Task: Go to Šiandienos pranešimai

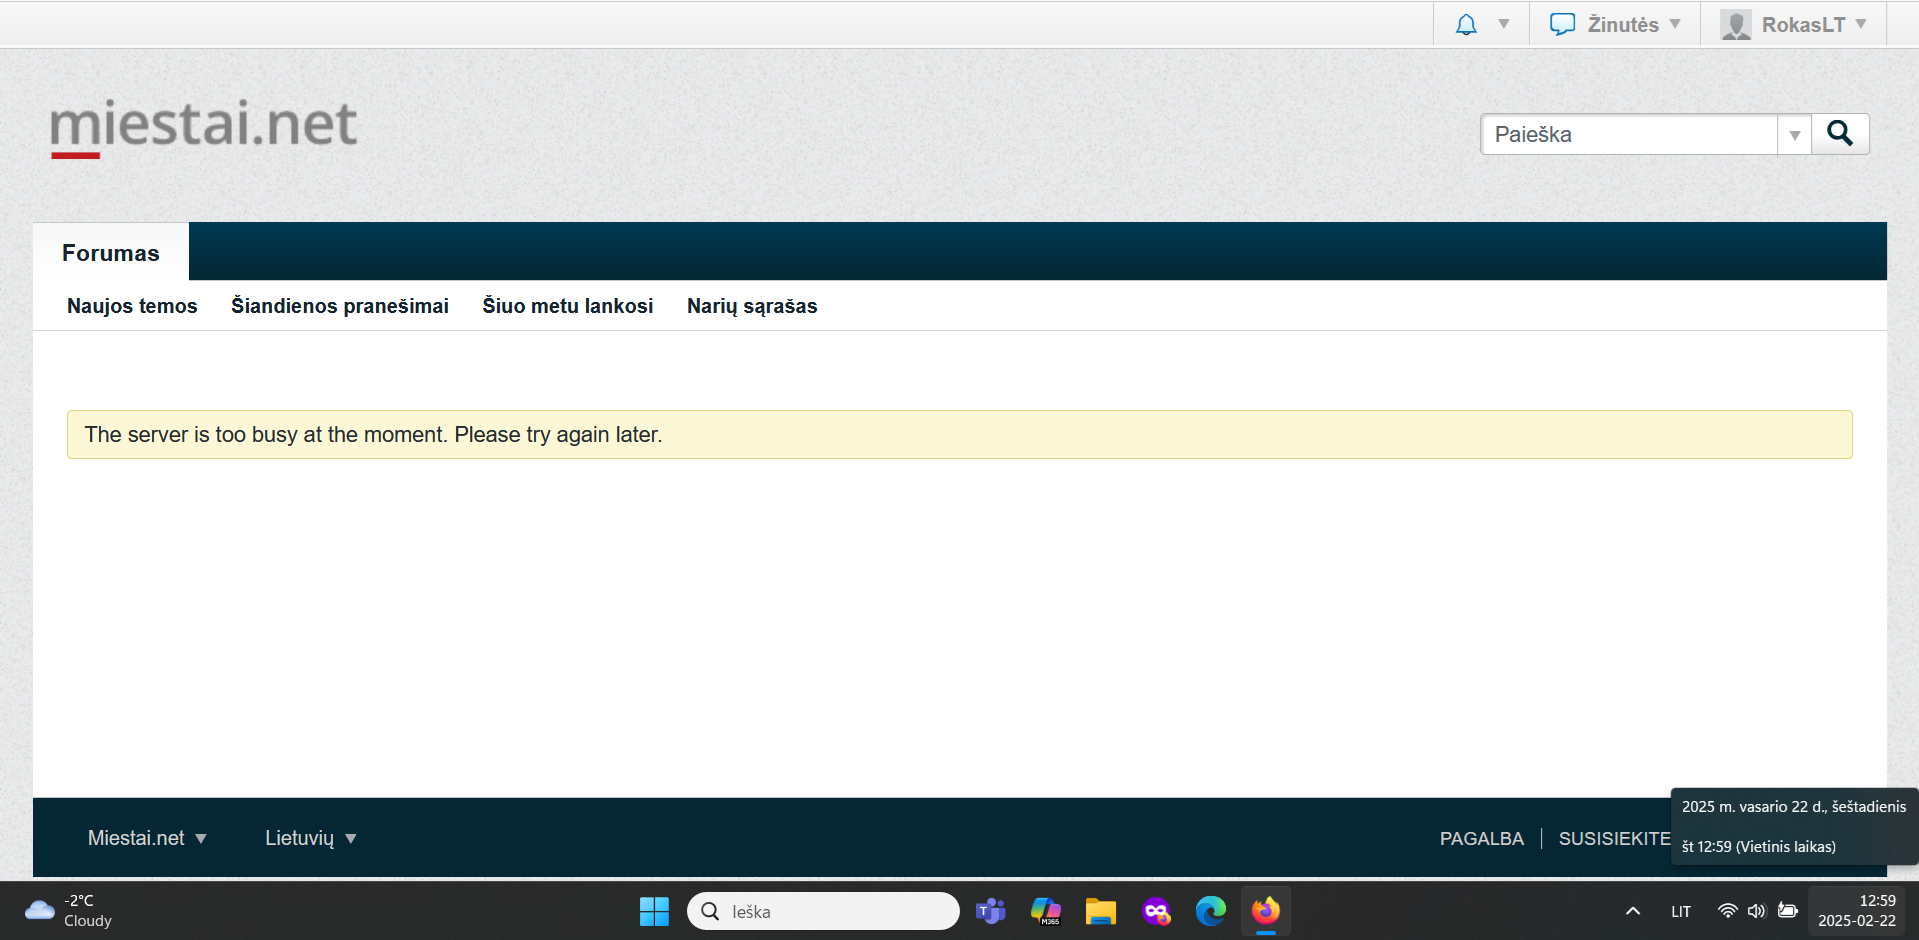Action: pos(340,306)
